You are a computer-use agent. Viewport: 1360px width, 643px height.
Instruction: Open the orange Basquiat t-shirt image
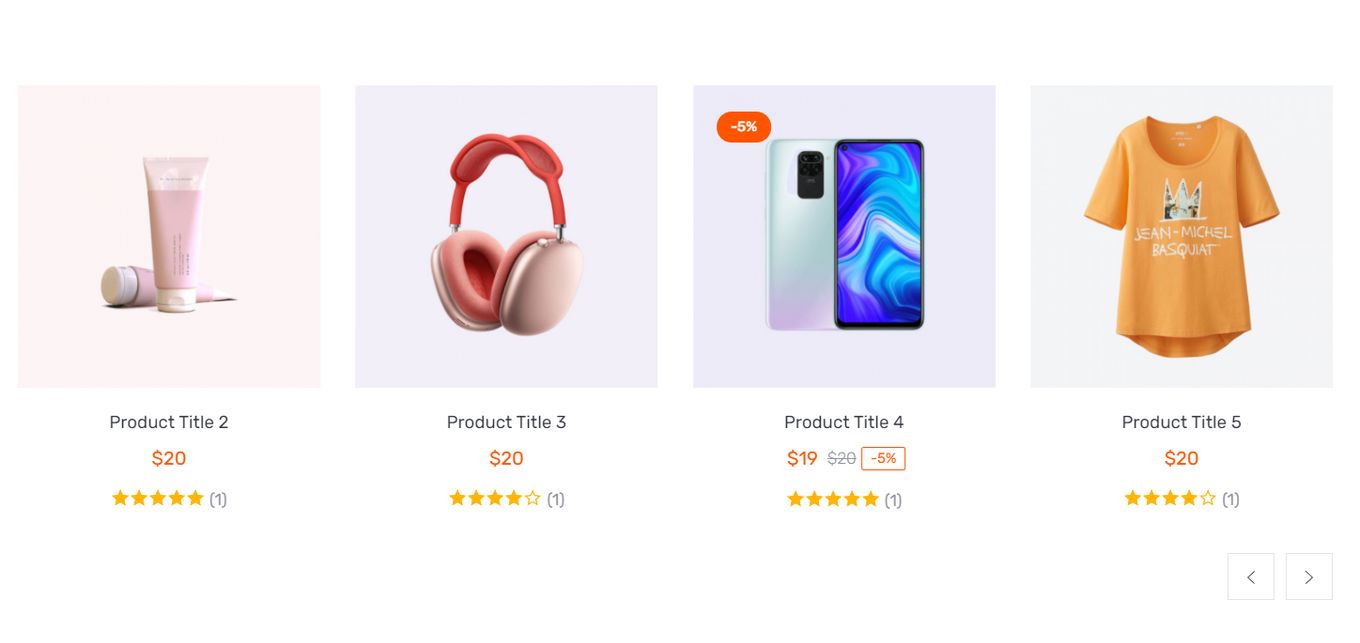(x=1182, y=236)
